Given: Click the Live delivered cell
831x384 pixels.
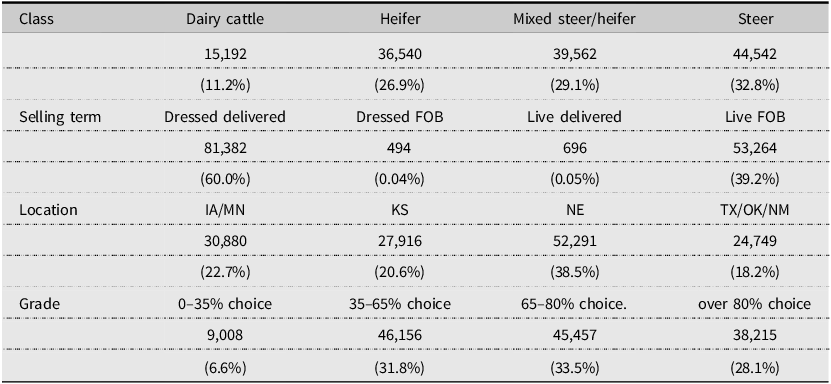Looking at the screenshot, I should click(x=574, y=117).
